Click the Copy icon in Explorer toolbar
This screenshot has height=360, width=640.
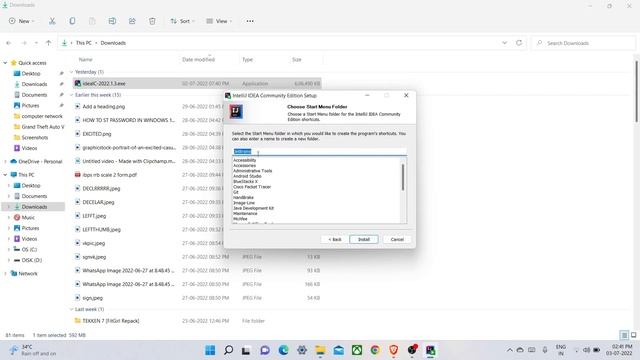pos(72,21)
